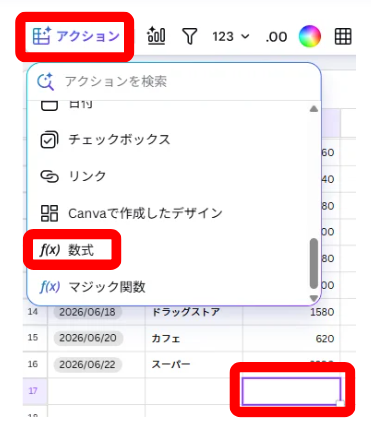This screenshot has height=439, width=371.
Task: Click the アクションを検索 search field
Action: click(173, 81)
